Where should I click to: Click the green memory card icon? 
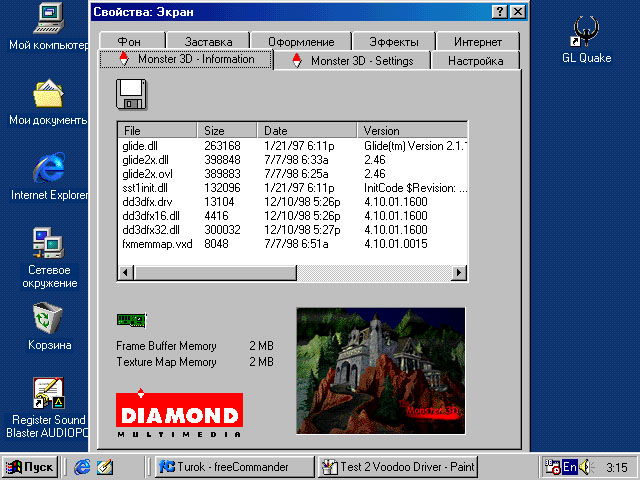click(131, 320)
